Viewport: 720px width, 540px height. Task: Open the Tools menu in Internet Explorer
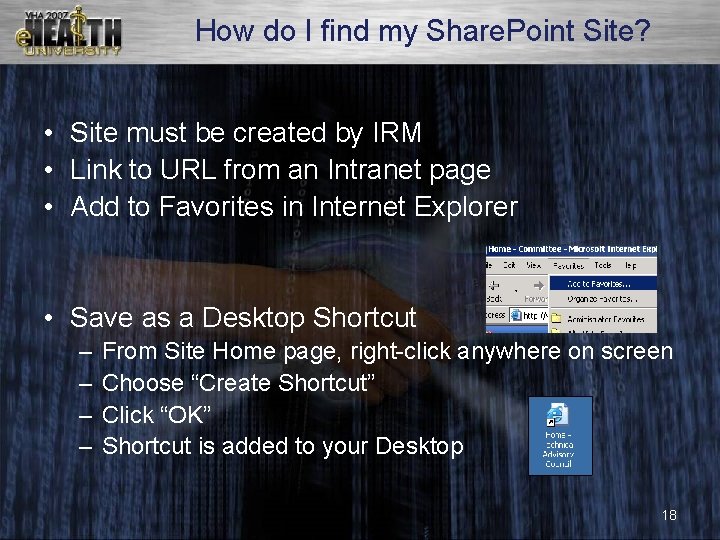[x=603, y=265]
